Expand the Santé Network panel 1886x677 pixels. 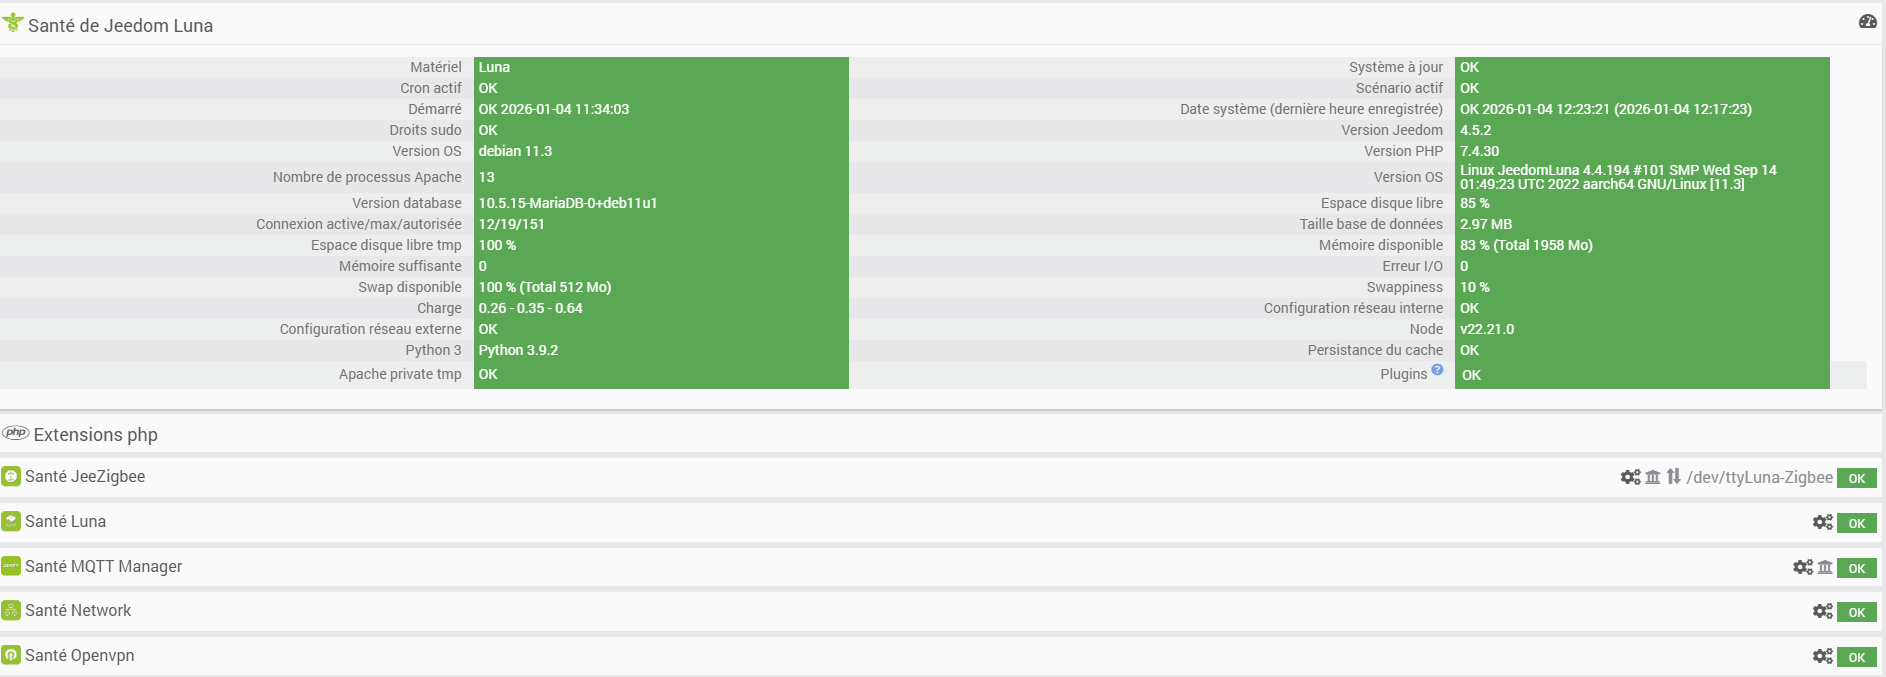78,611
